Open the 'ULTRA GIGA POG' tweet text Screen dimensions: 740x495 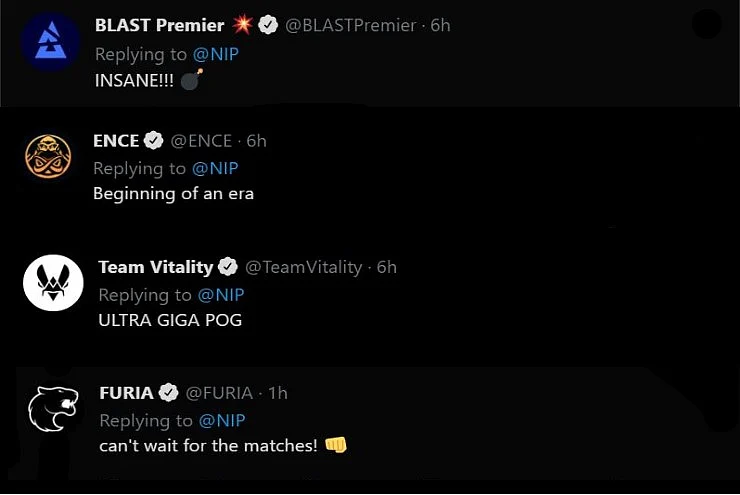pos(170,320)
